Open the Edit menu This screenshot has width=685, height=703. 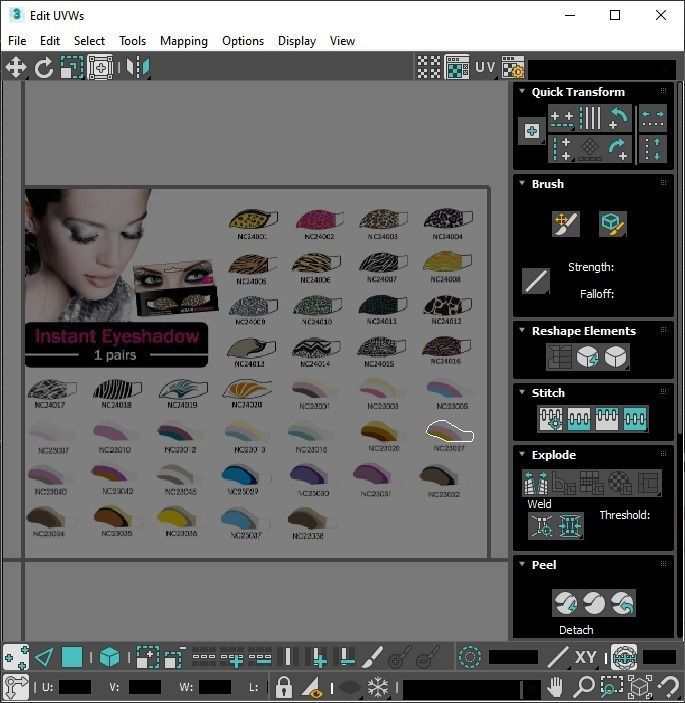pyautogui.click(x=50, y=41)
